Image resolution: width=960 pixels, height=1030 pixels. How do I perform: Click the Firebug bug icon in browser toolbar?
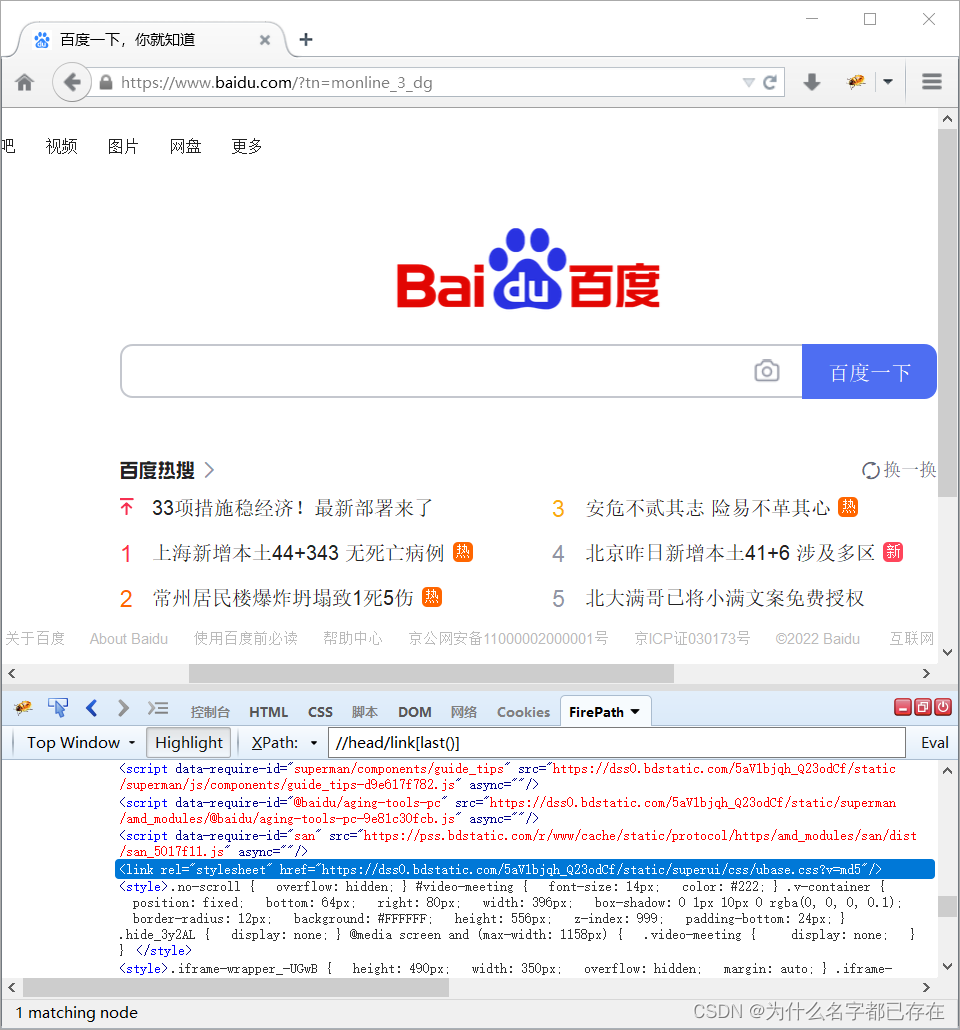pyautogui.click(x=856, y=82)
